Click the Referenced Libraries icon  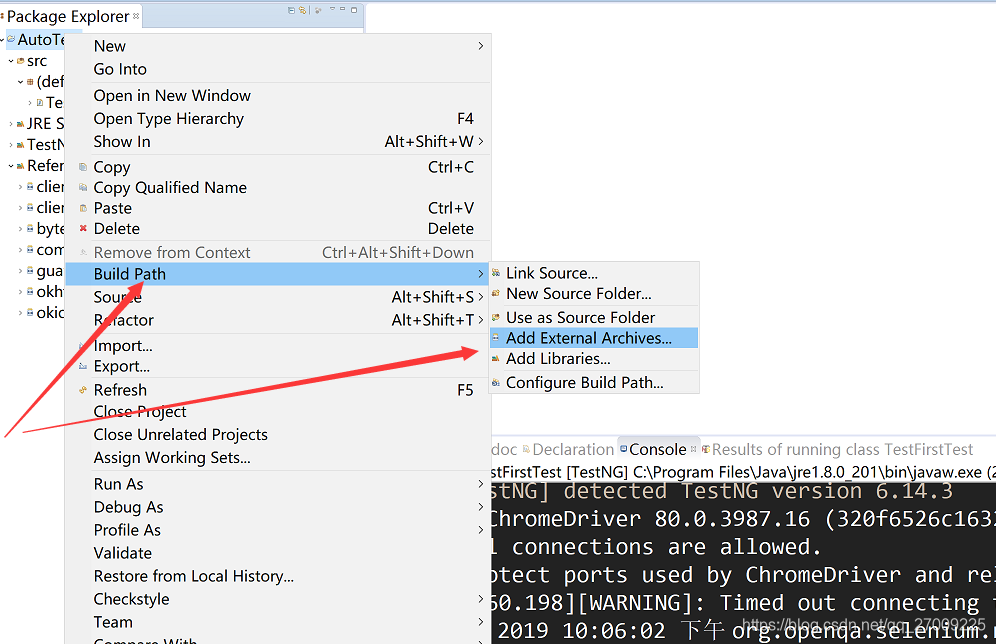pos(21,166)
